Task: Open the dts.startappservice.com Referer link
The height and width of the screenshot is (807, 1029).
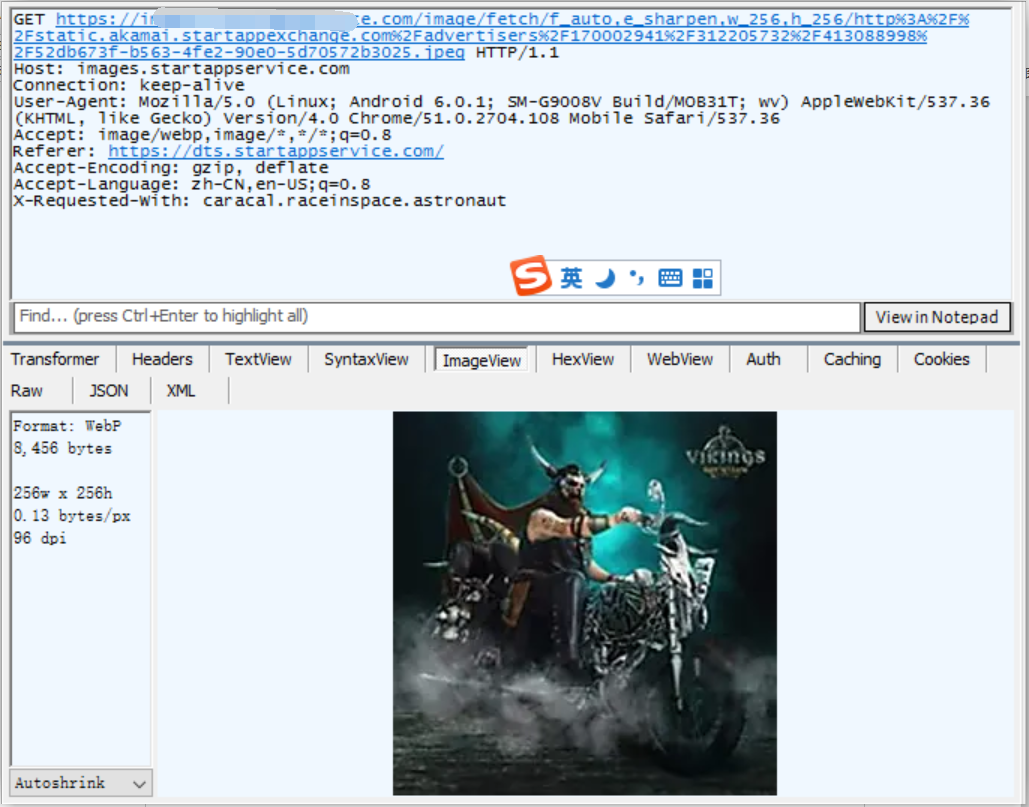Action: [x=276, y=151]
